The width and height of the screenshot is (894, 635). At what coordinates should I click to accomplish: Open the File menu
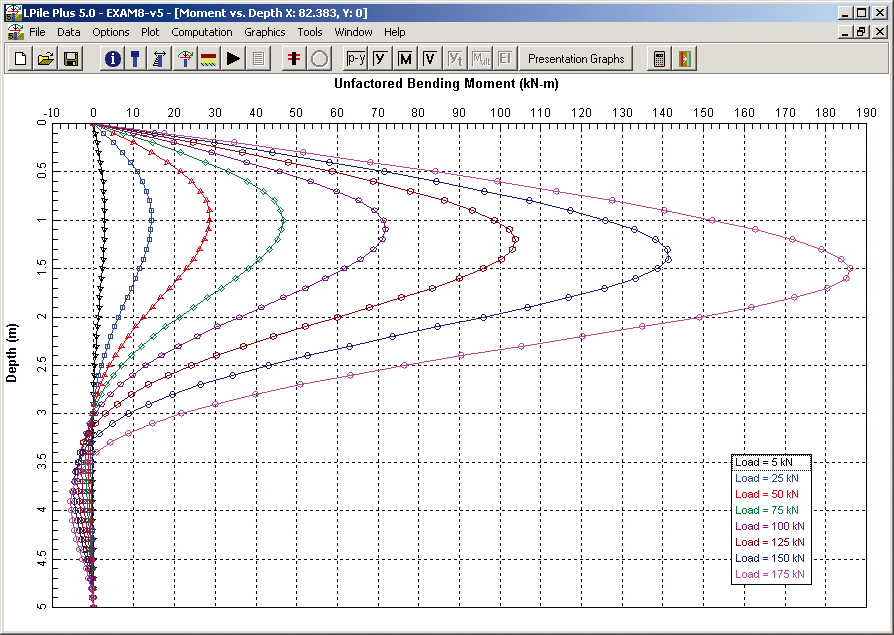click(x=37, y=32)
